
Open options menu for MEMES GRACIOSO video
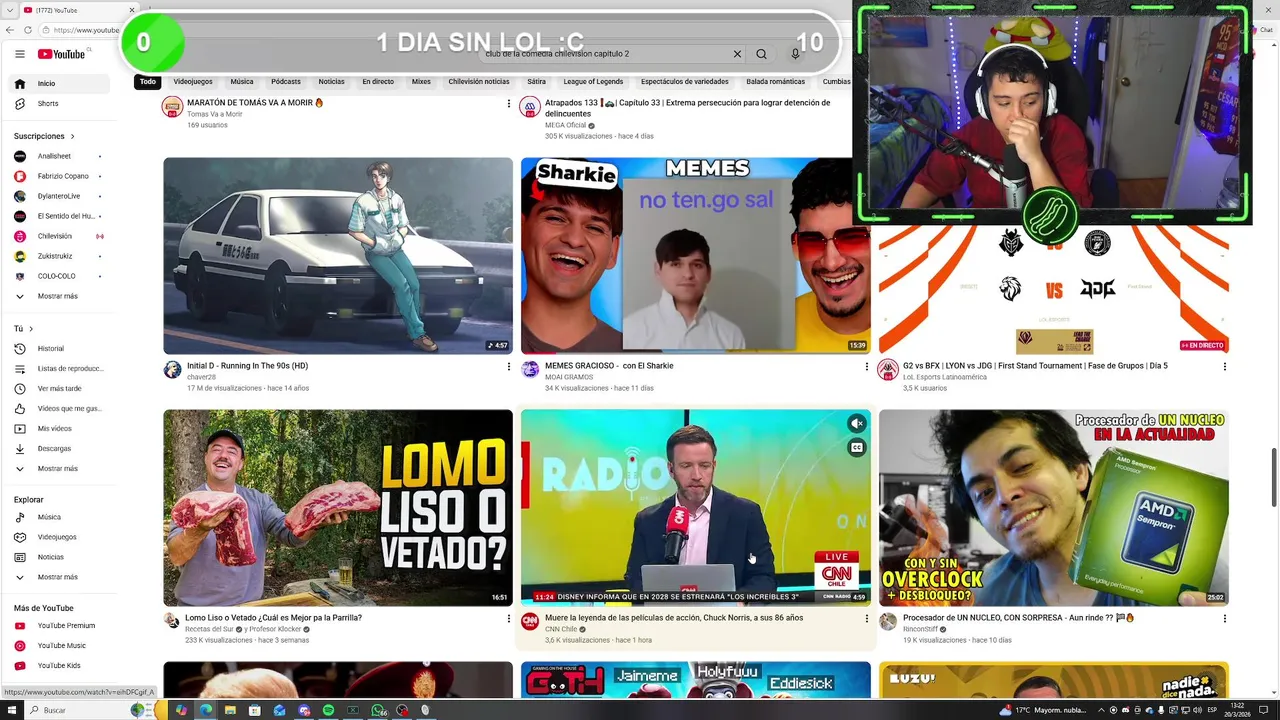pyautogui.click(x=867, y=367)
